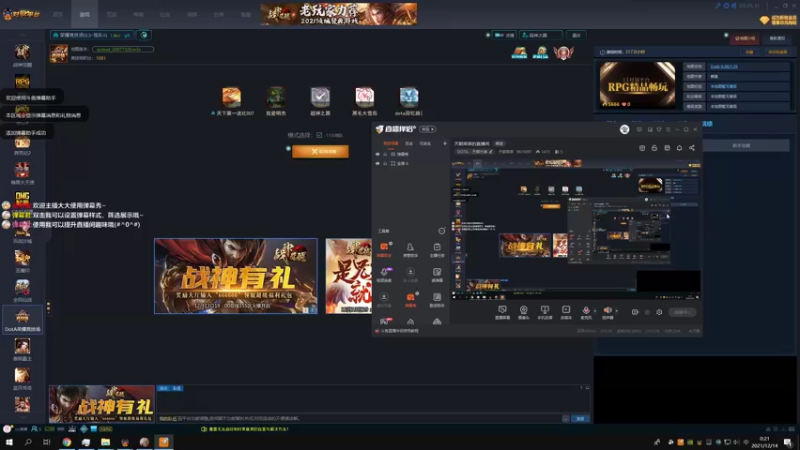Select the 天下第一 map icon in the room
800x450 pixels.
pos(231,96)
